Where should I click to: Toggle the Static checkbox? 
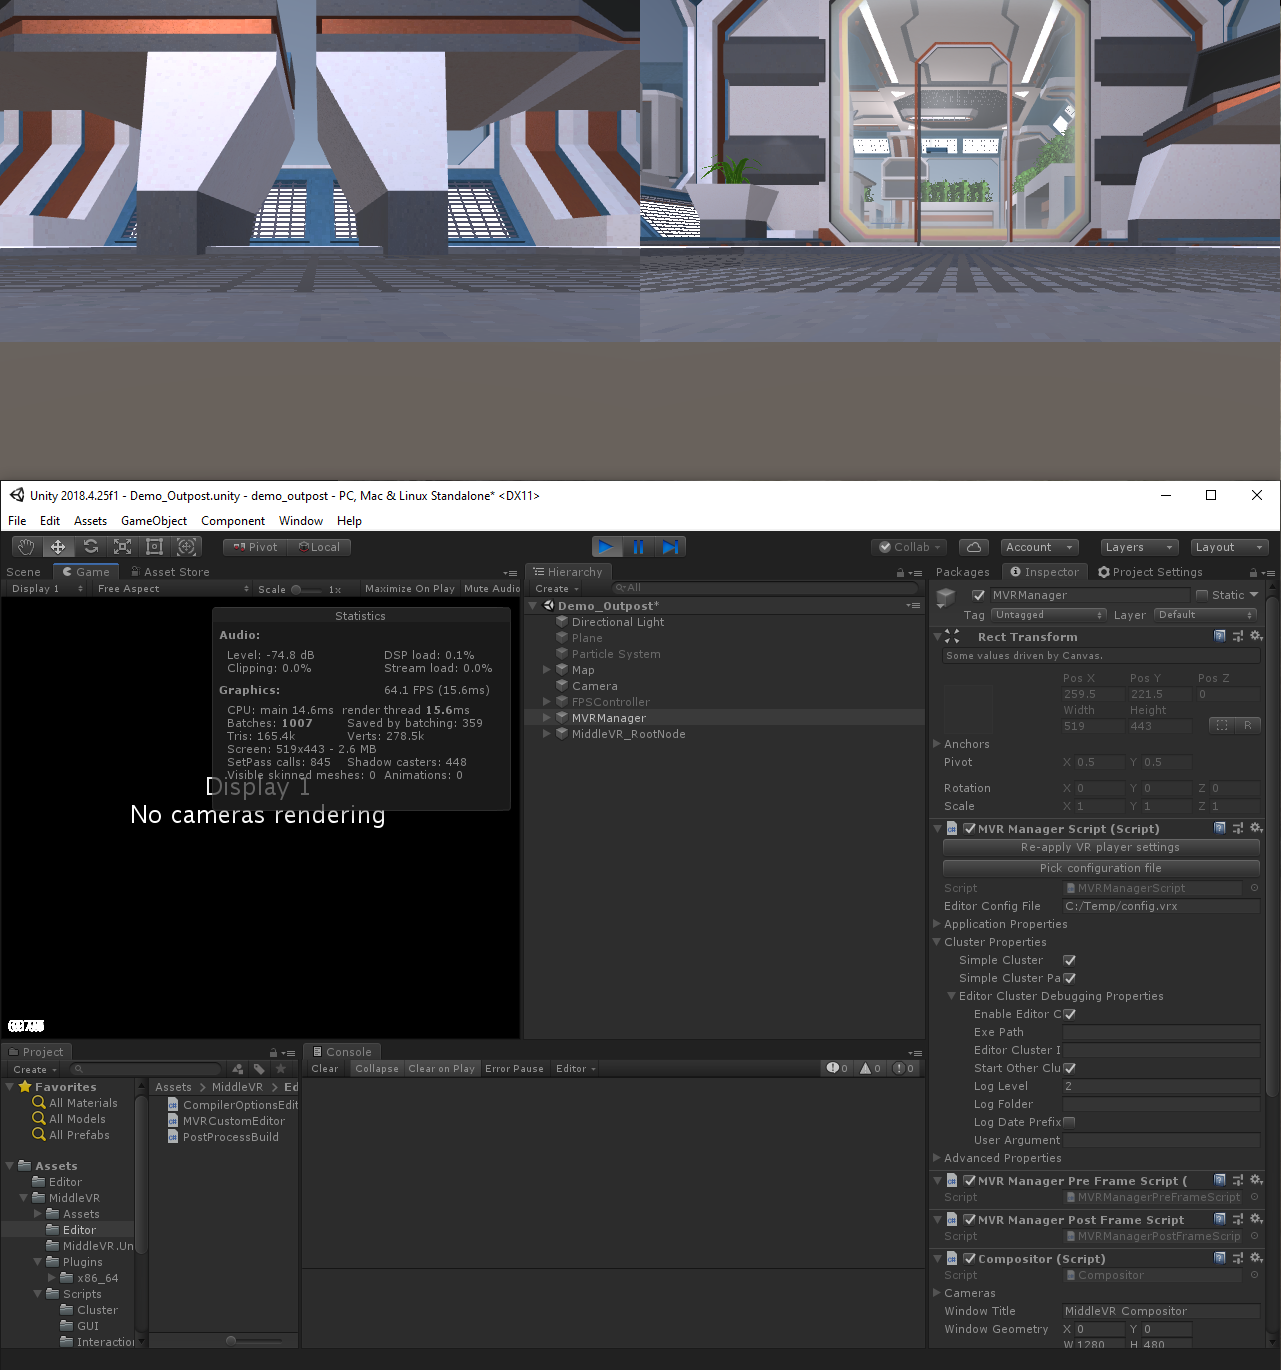coord(1202,595)
